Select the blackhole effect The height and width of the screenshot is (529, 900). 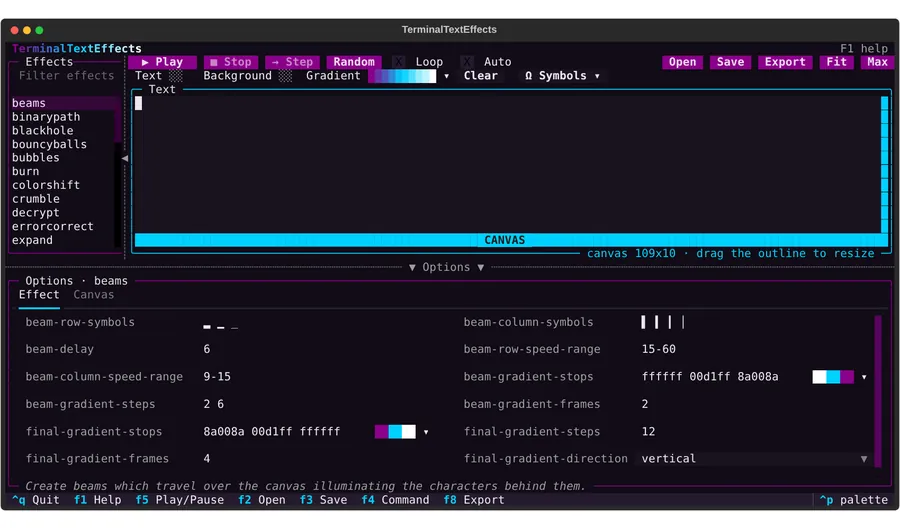[x=63, y=131]
